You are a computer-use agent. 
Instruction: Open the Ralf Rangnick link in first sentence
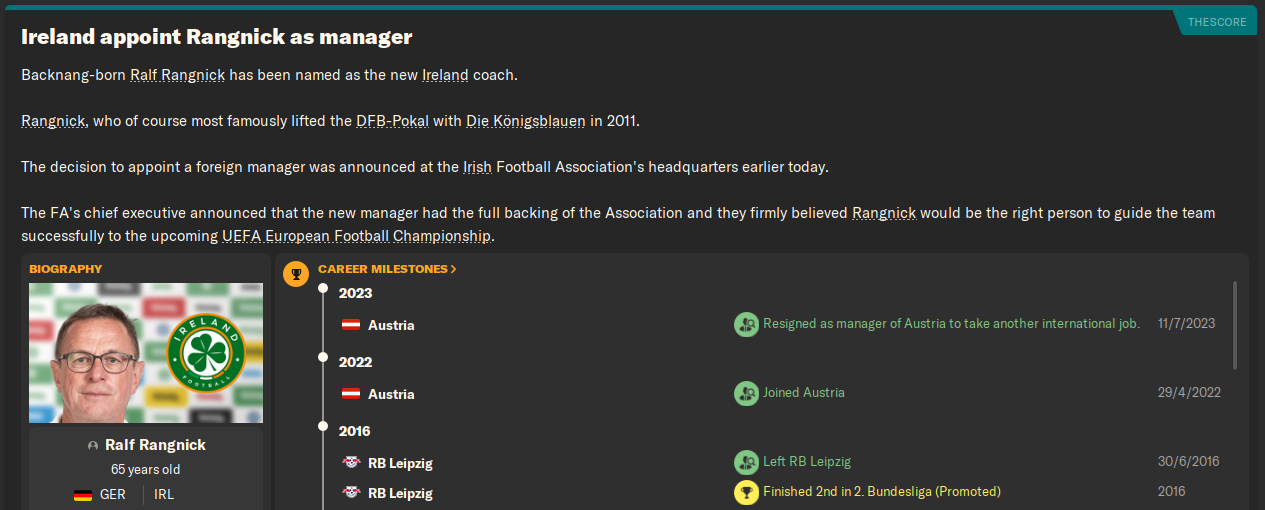[178, 76]
